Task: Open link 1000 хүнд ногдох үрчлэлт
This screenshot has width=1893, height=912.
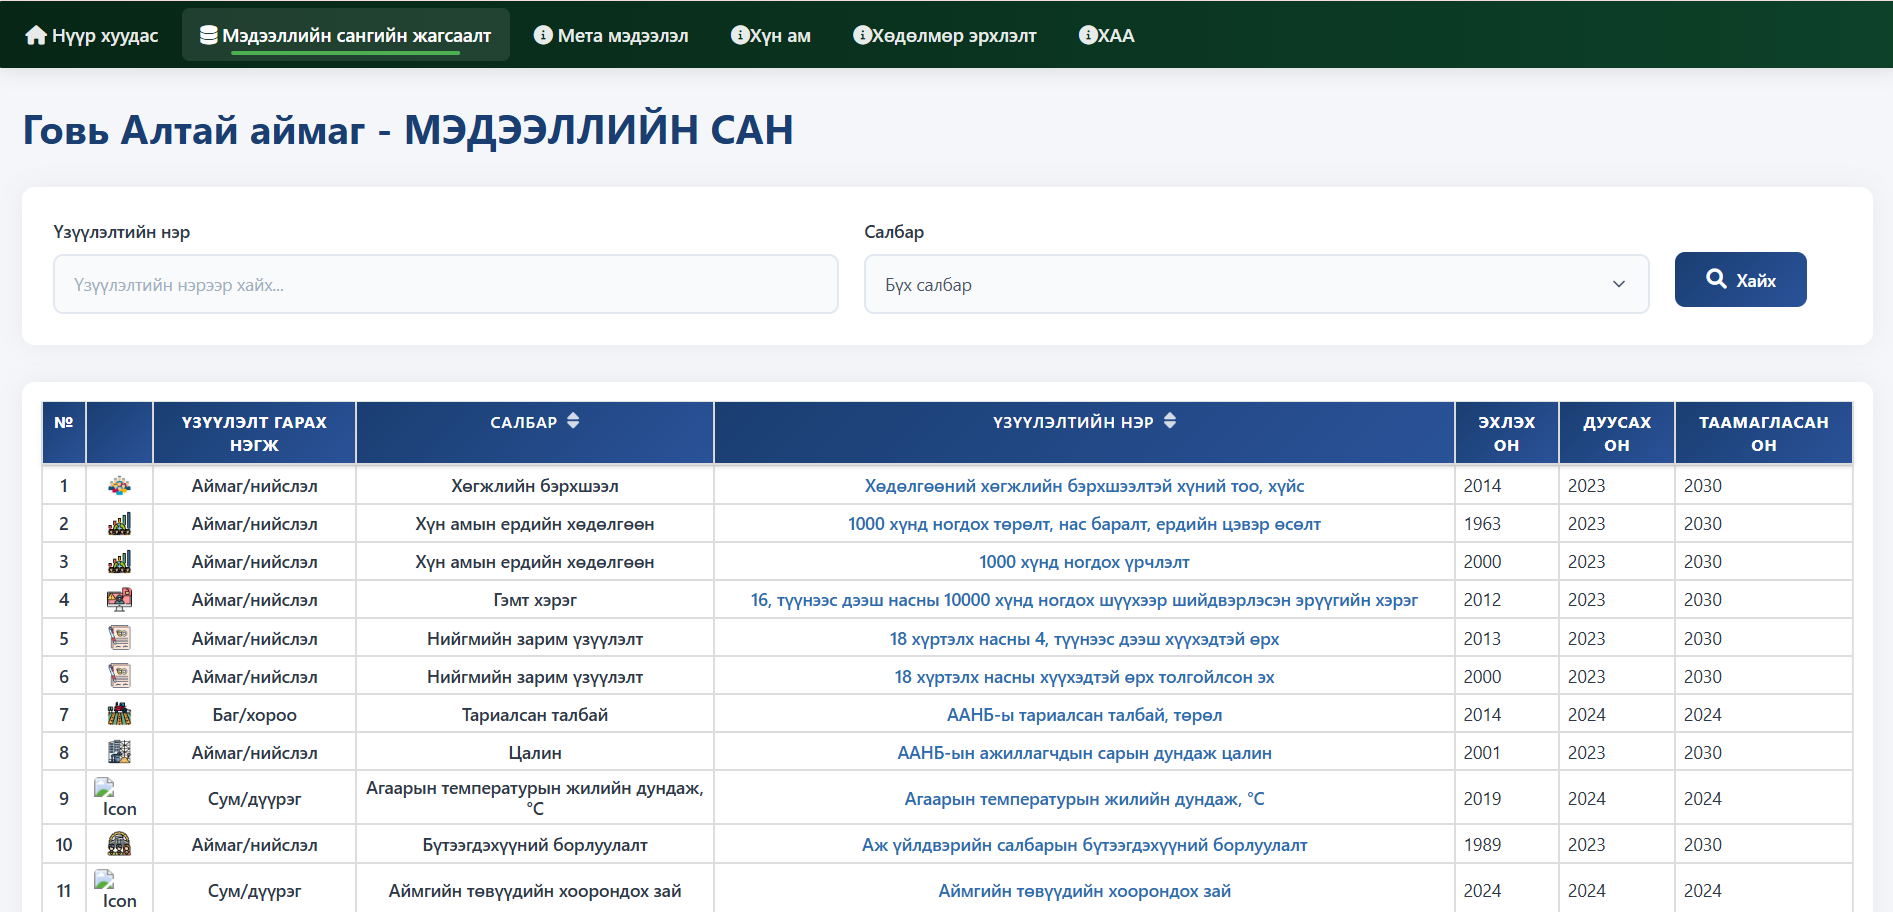Action: pos(1084,562)
